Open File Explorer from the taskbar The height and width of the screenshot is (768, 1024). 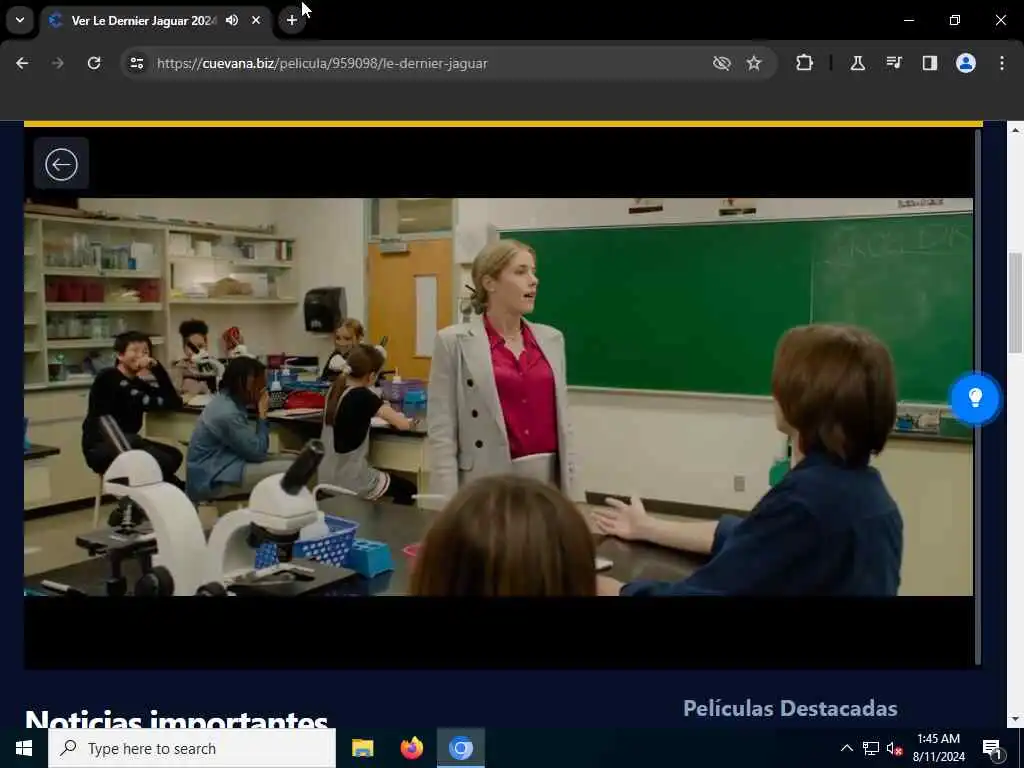point(362,748)
